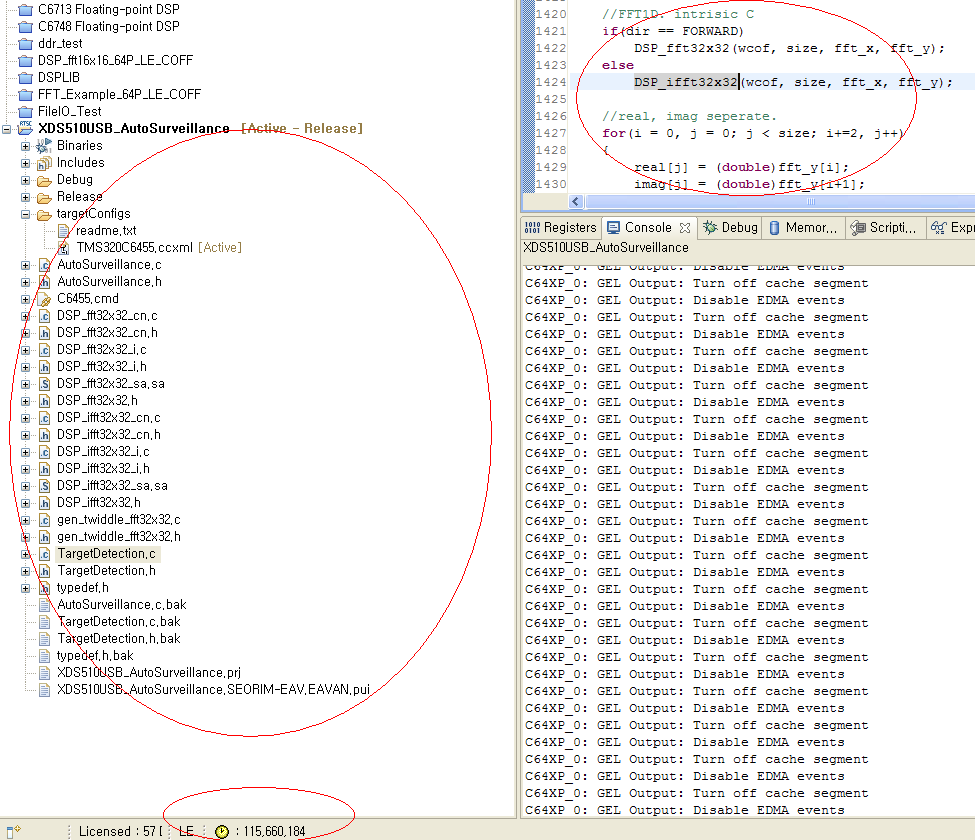Select the C6713 Floating-point DSP project icon
Screen dimensions: 975x840
(25, 10)
